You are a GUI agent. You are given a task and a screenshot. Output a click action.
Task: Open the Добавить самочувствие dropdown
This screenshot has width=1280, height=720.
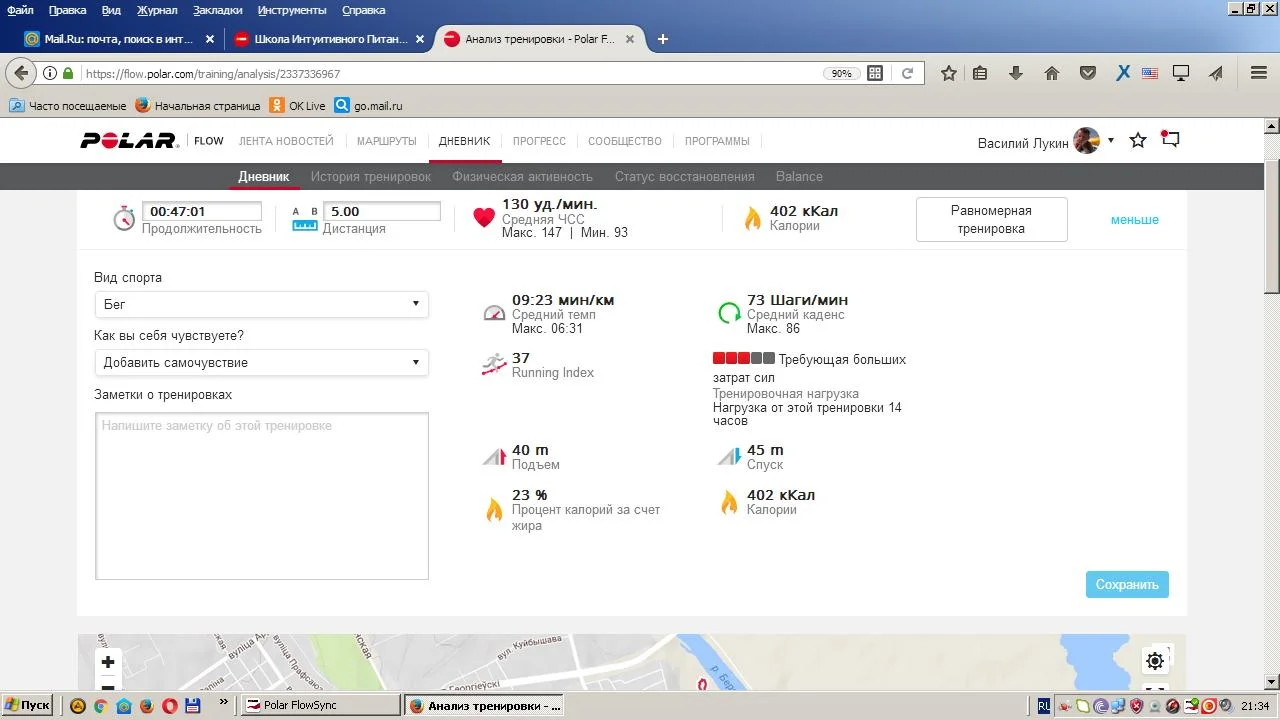pos(261,362)
